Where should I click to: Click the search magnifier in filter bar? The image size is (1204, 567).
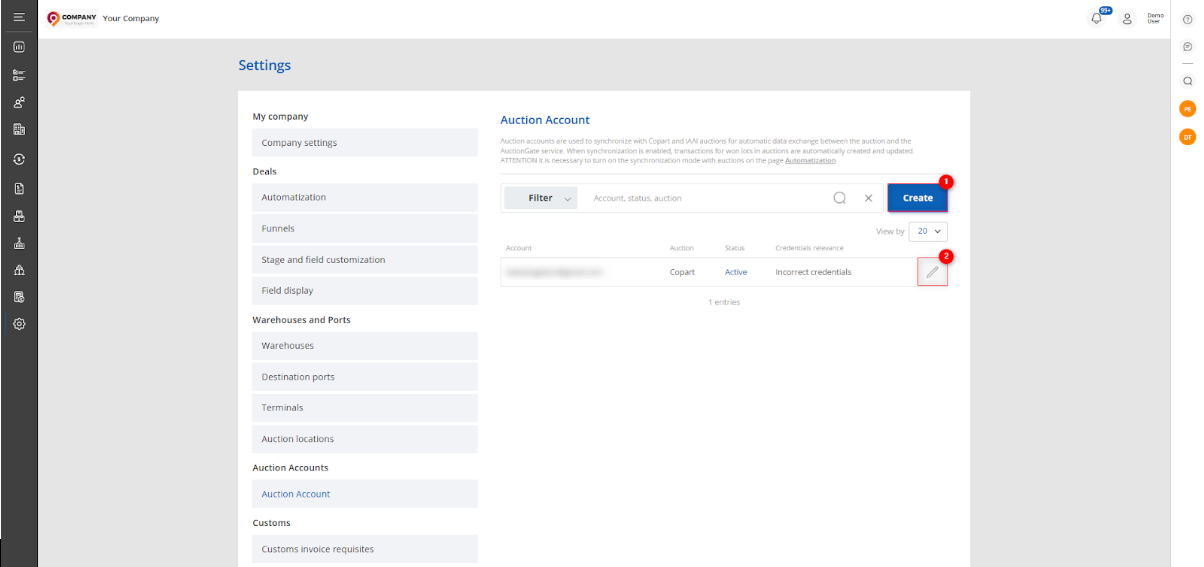click(840, 198)
